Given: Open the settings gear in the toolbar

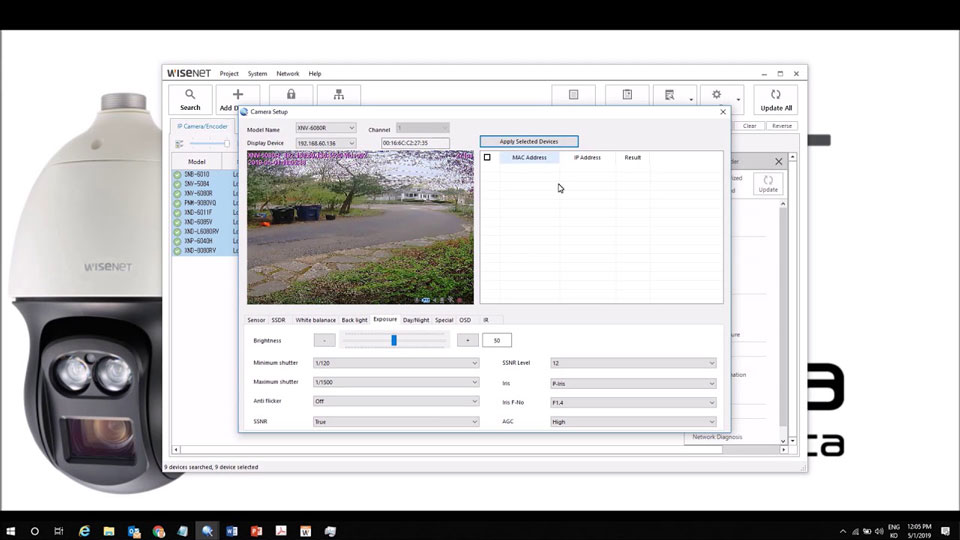Looking at the screenshot, I should (x=716, y=96).
